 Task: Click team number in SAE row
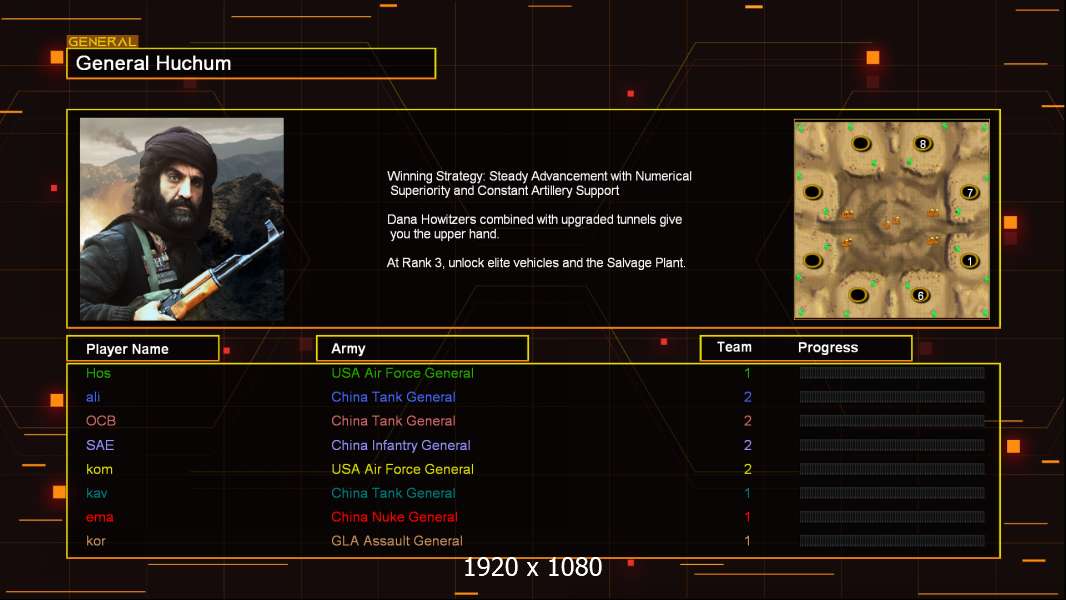click(747, 445)
